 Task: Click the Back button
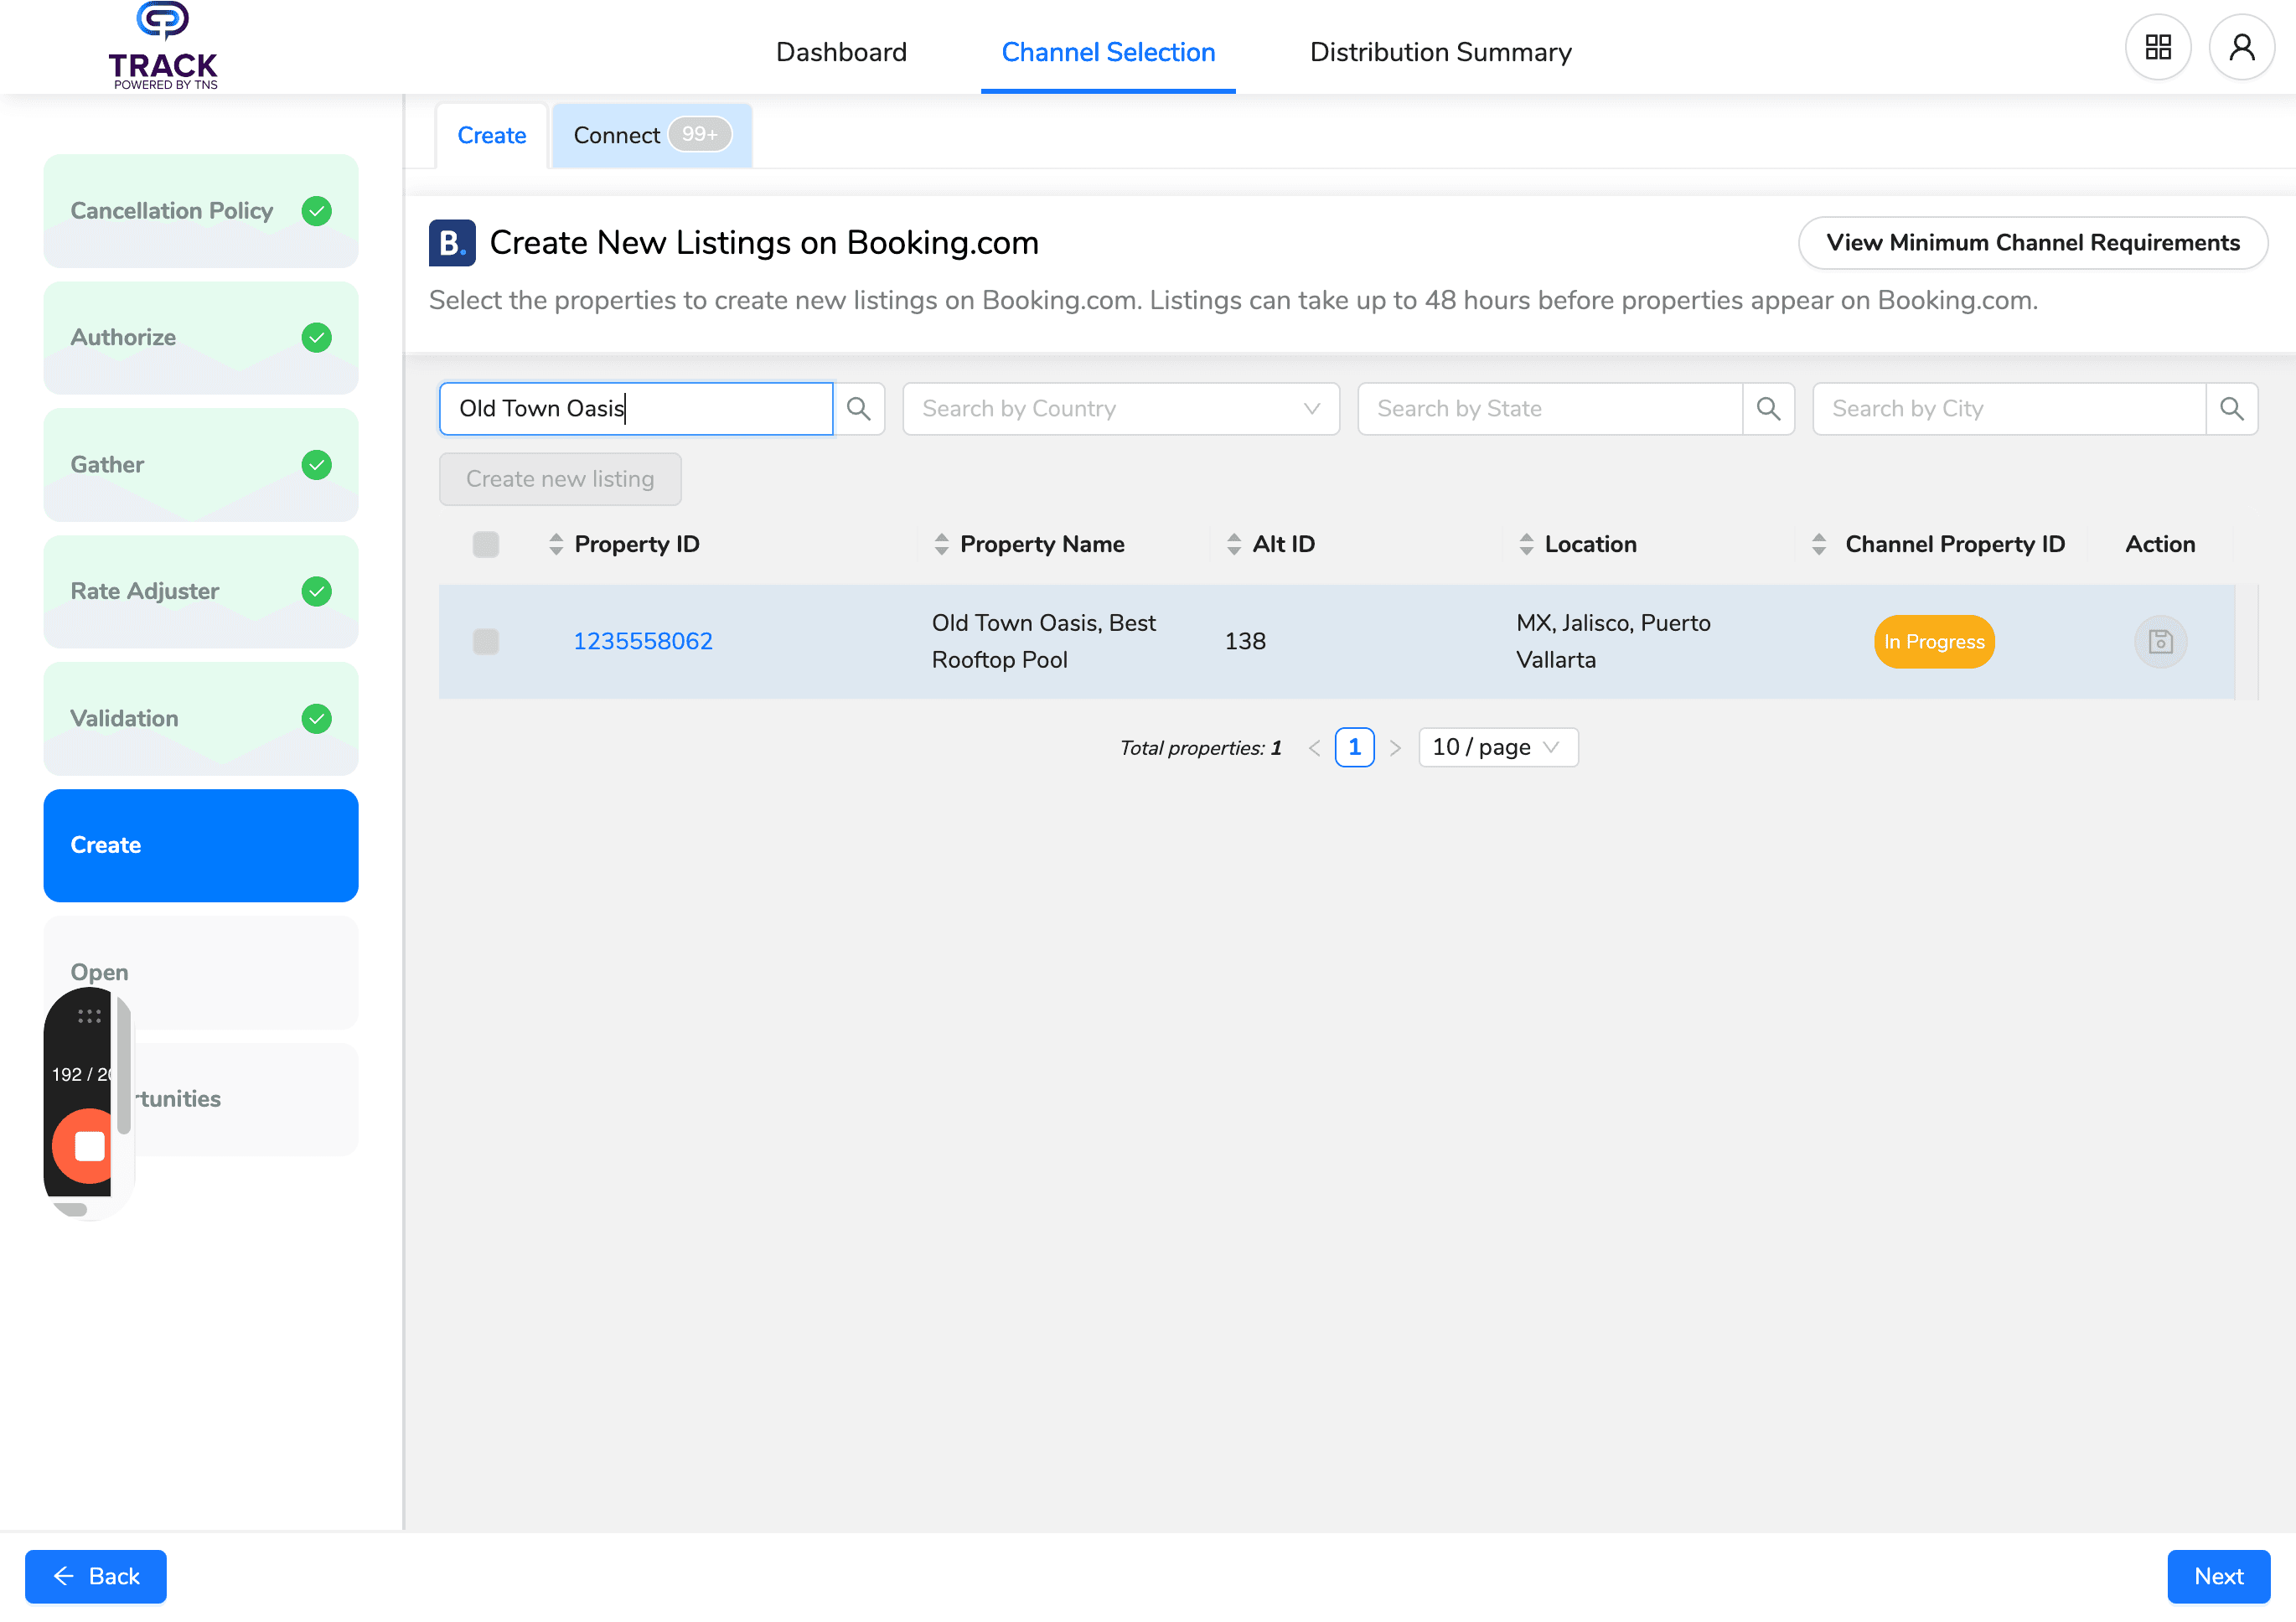[96, 1577]
